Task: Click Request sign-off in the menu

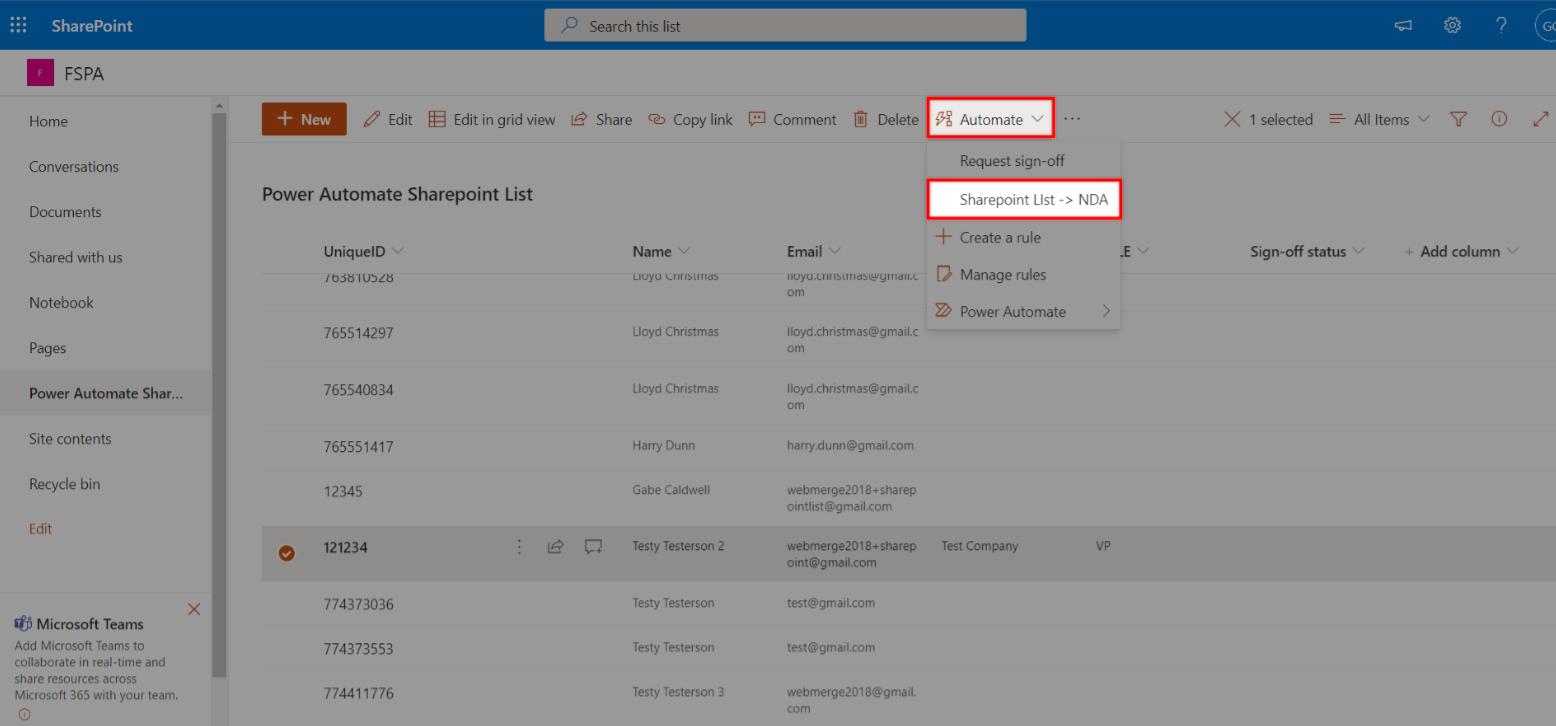Action: click(1012, 160)
